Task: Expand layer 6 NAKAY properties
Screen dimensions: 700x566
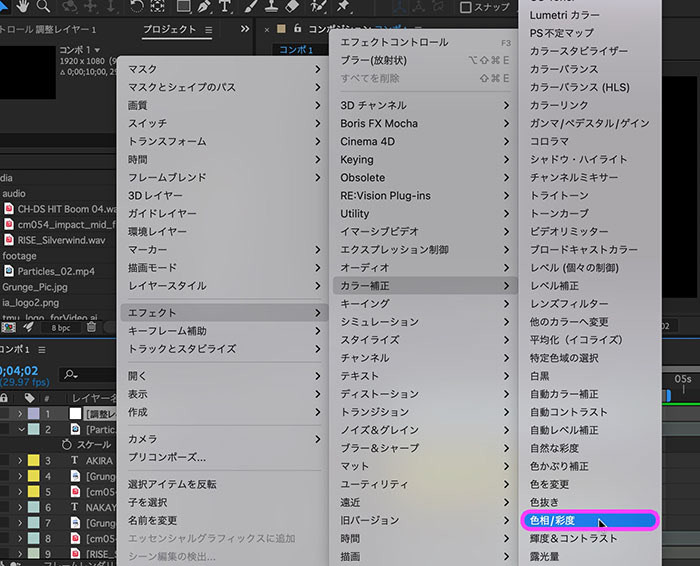Action: click(20, 508)
